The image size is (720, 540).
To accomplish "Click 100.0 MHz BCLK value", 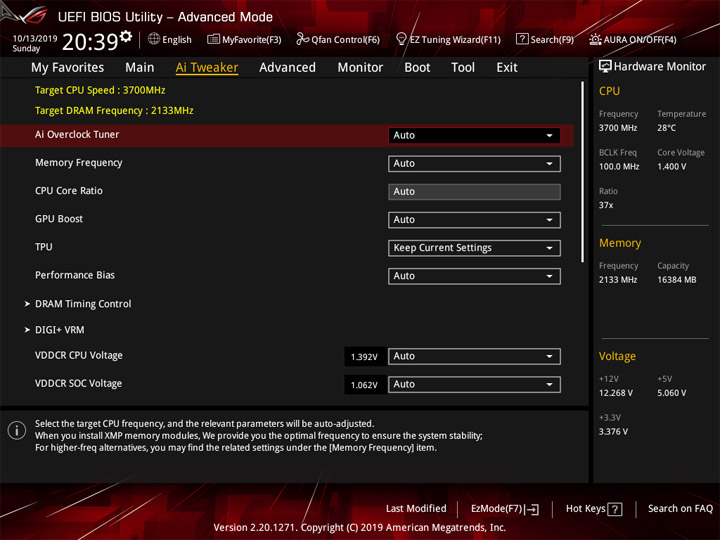I will (619, 167).
